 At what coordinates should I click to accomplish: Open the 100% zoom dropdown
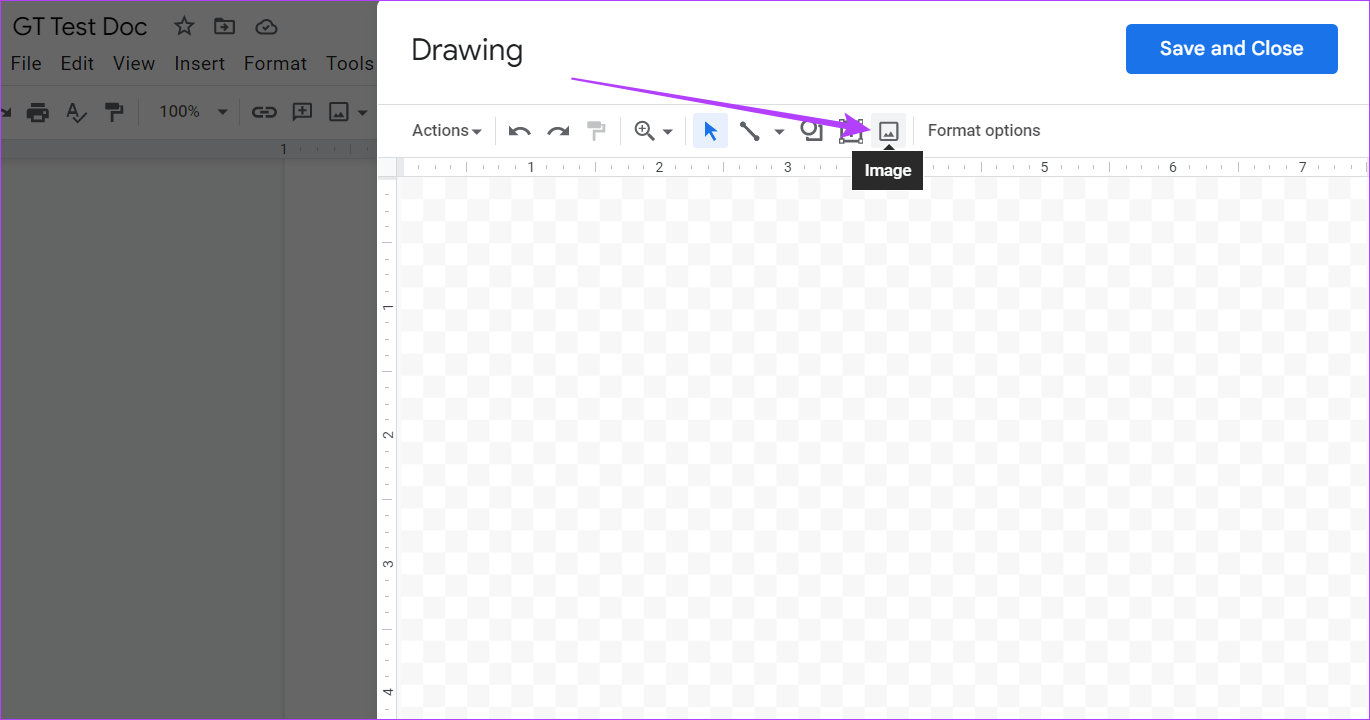click(192, 111)
